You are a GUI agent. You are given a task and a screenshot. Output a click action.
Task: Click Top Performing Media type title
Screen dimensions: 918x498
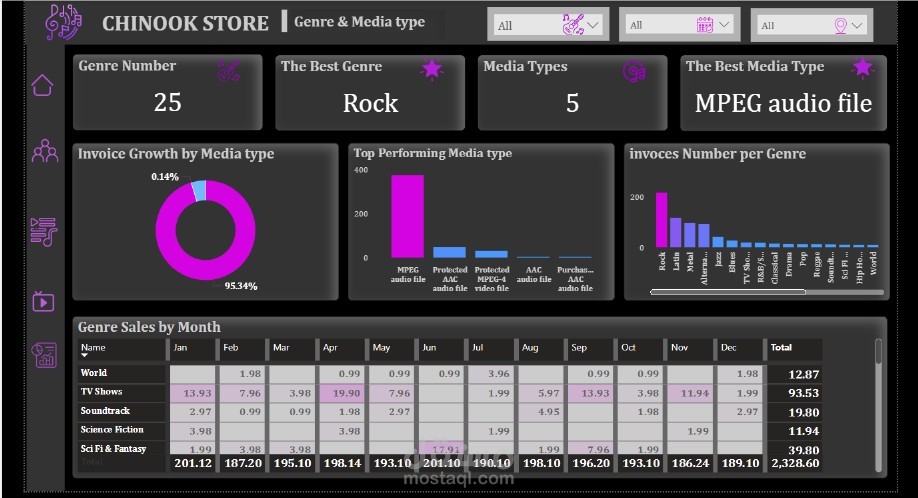[433, 153]
